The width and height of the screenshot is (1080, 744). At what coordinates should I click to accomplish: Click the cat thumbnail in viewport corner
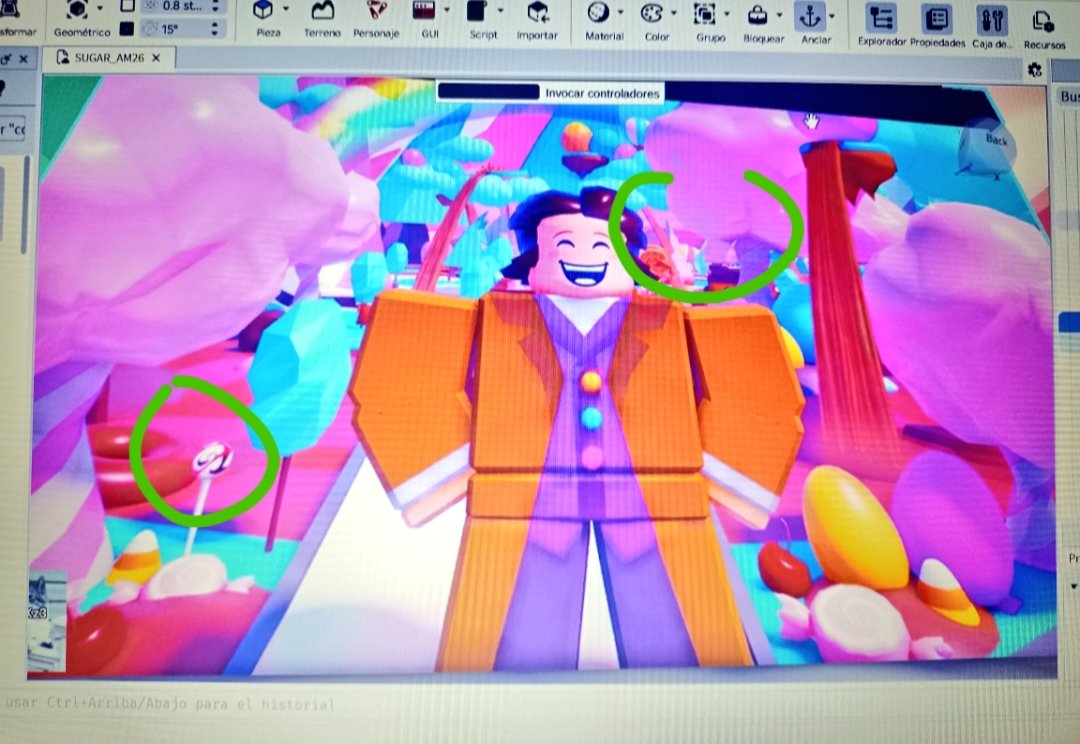pyautogui.click(x=46, y=621)
